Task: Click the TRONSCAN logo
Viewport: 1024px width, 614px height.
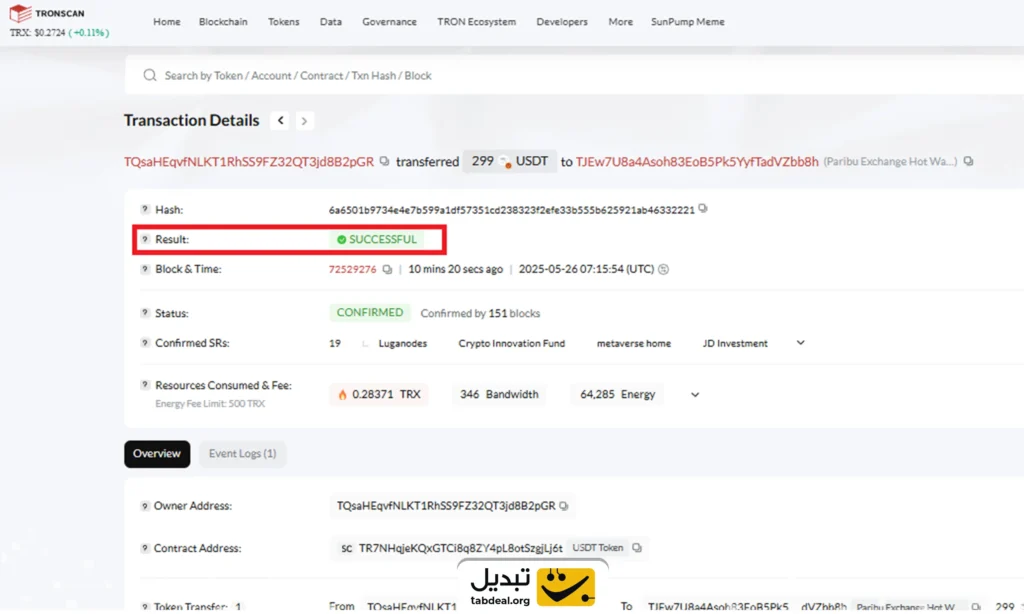Action: (46, 13)
